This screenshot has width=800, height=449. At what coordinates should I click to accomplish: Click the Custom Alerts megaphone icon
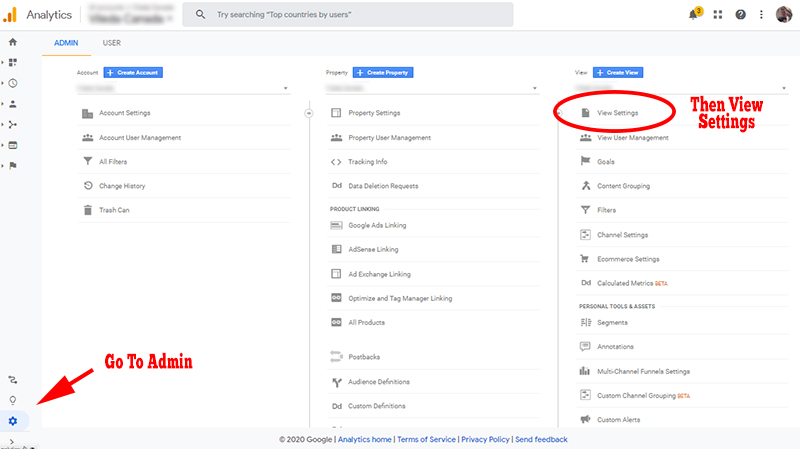pos(585,419)
